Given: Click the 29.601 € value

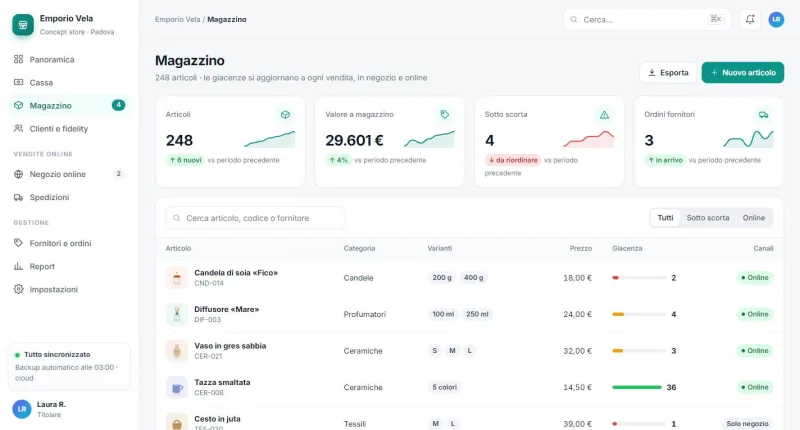Looking at the screenshot, I should tap(354, 140).
